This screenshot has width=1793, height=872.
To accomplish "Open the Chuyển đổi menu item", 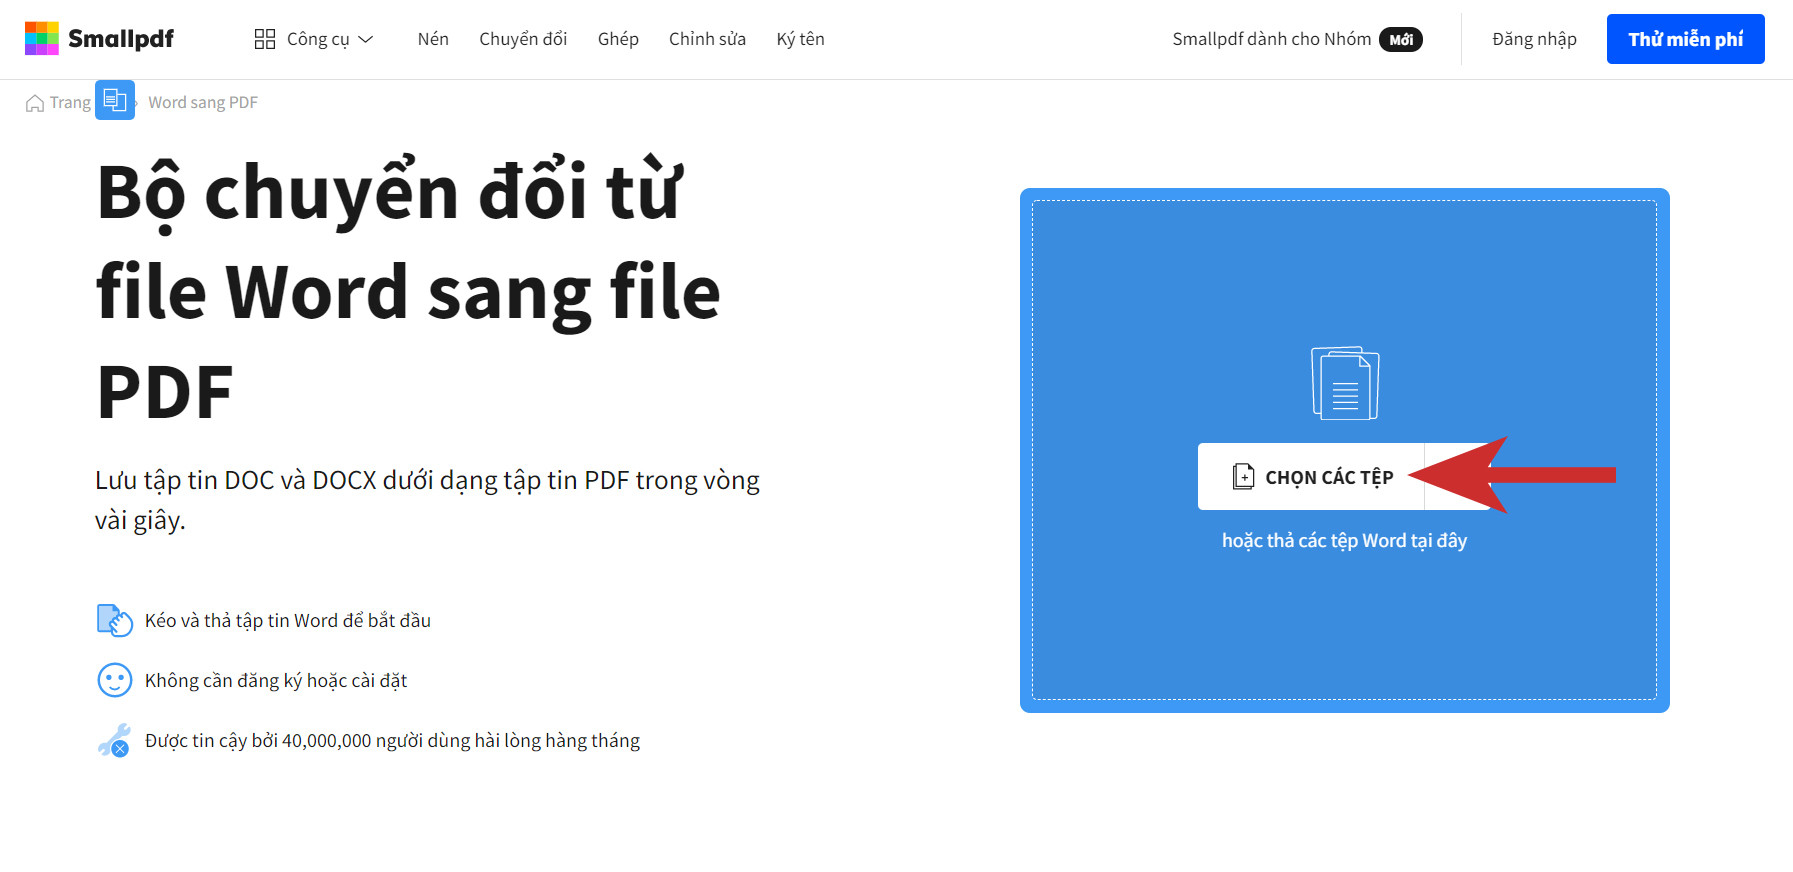I will pos(523,39).
